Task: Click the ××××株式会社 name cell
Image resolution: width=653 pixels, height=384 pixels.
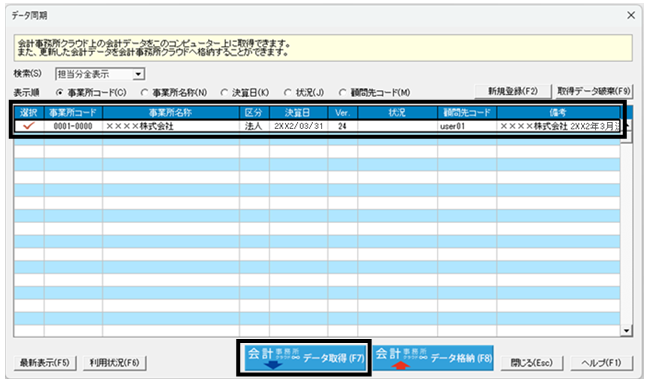Action: [171, 126]
